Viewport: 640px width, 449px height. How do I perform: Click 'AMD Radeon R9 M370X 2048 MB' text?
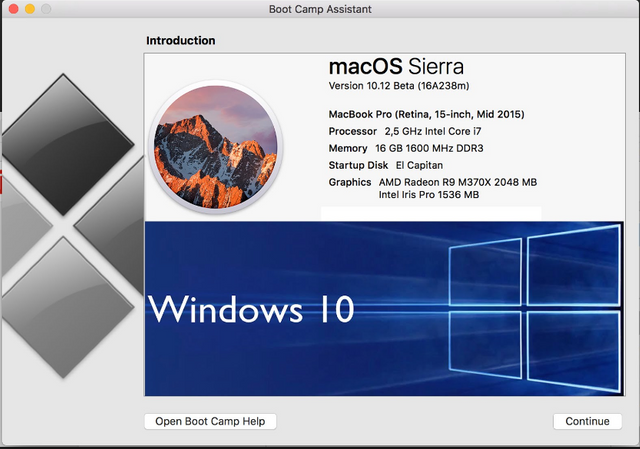(458, 182)
